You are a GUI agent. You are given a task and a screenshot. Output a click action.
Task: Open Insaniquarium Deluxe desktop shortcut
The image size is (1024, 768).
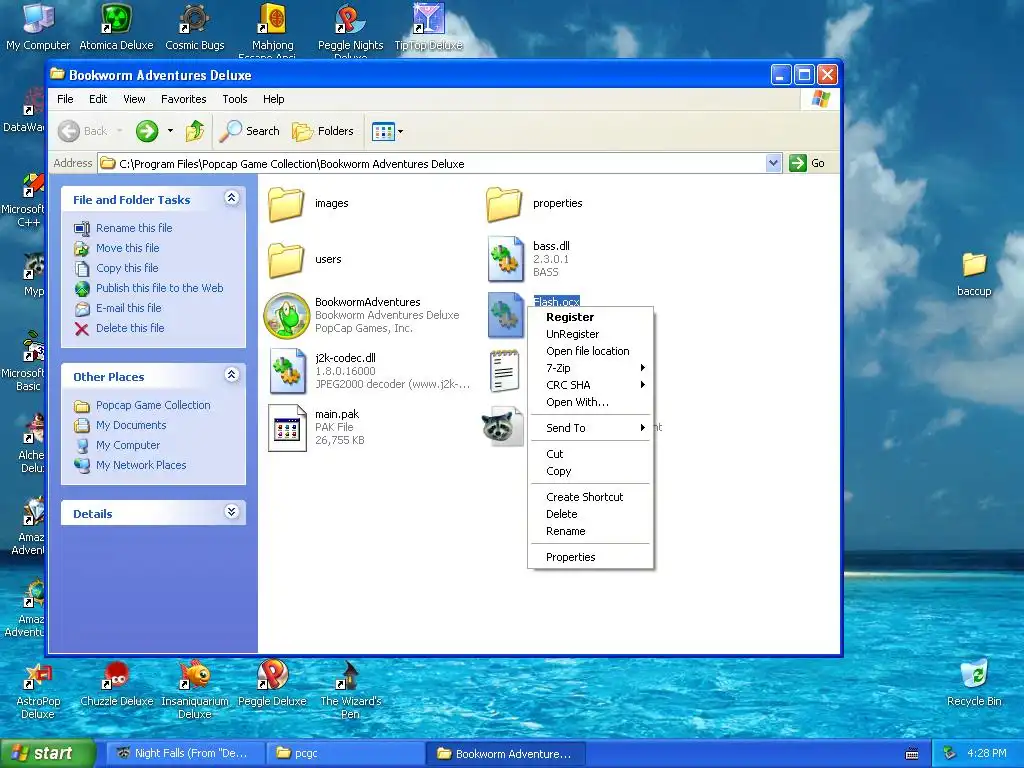coord(195,690)
